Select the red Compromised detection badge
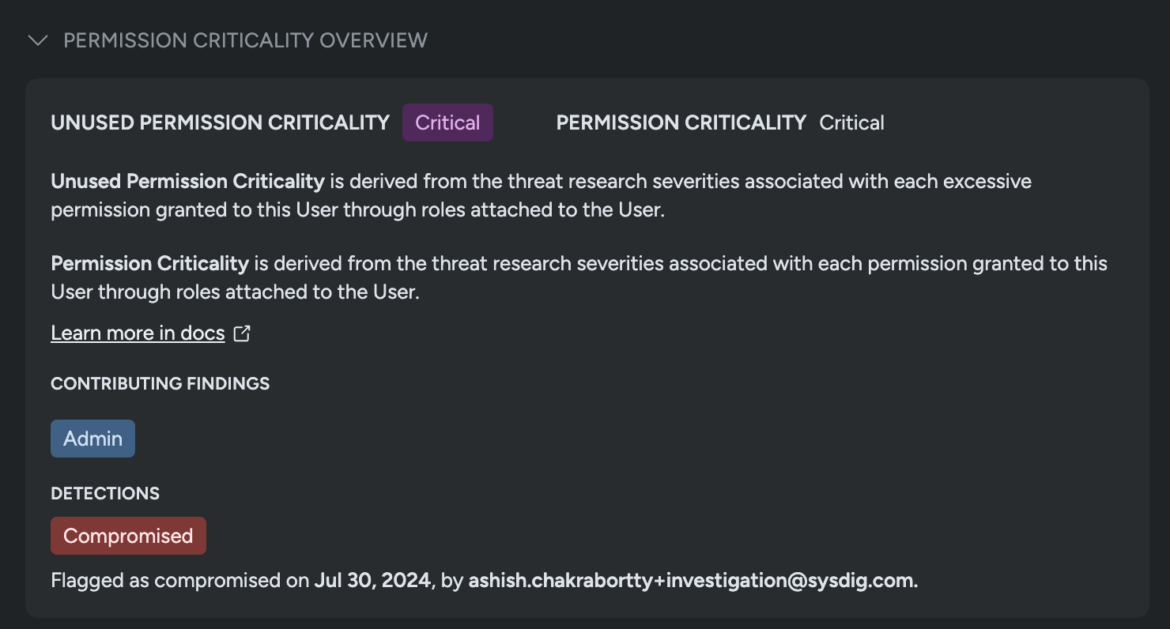Screen dimensions: 1170x629 pos(128,536)
